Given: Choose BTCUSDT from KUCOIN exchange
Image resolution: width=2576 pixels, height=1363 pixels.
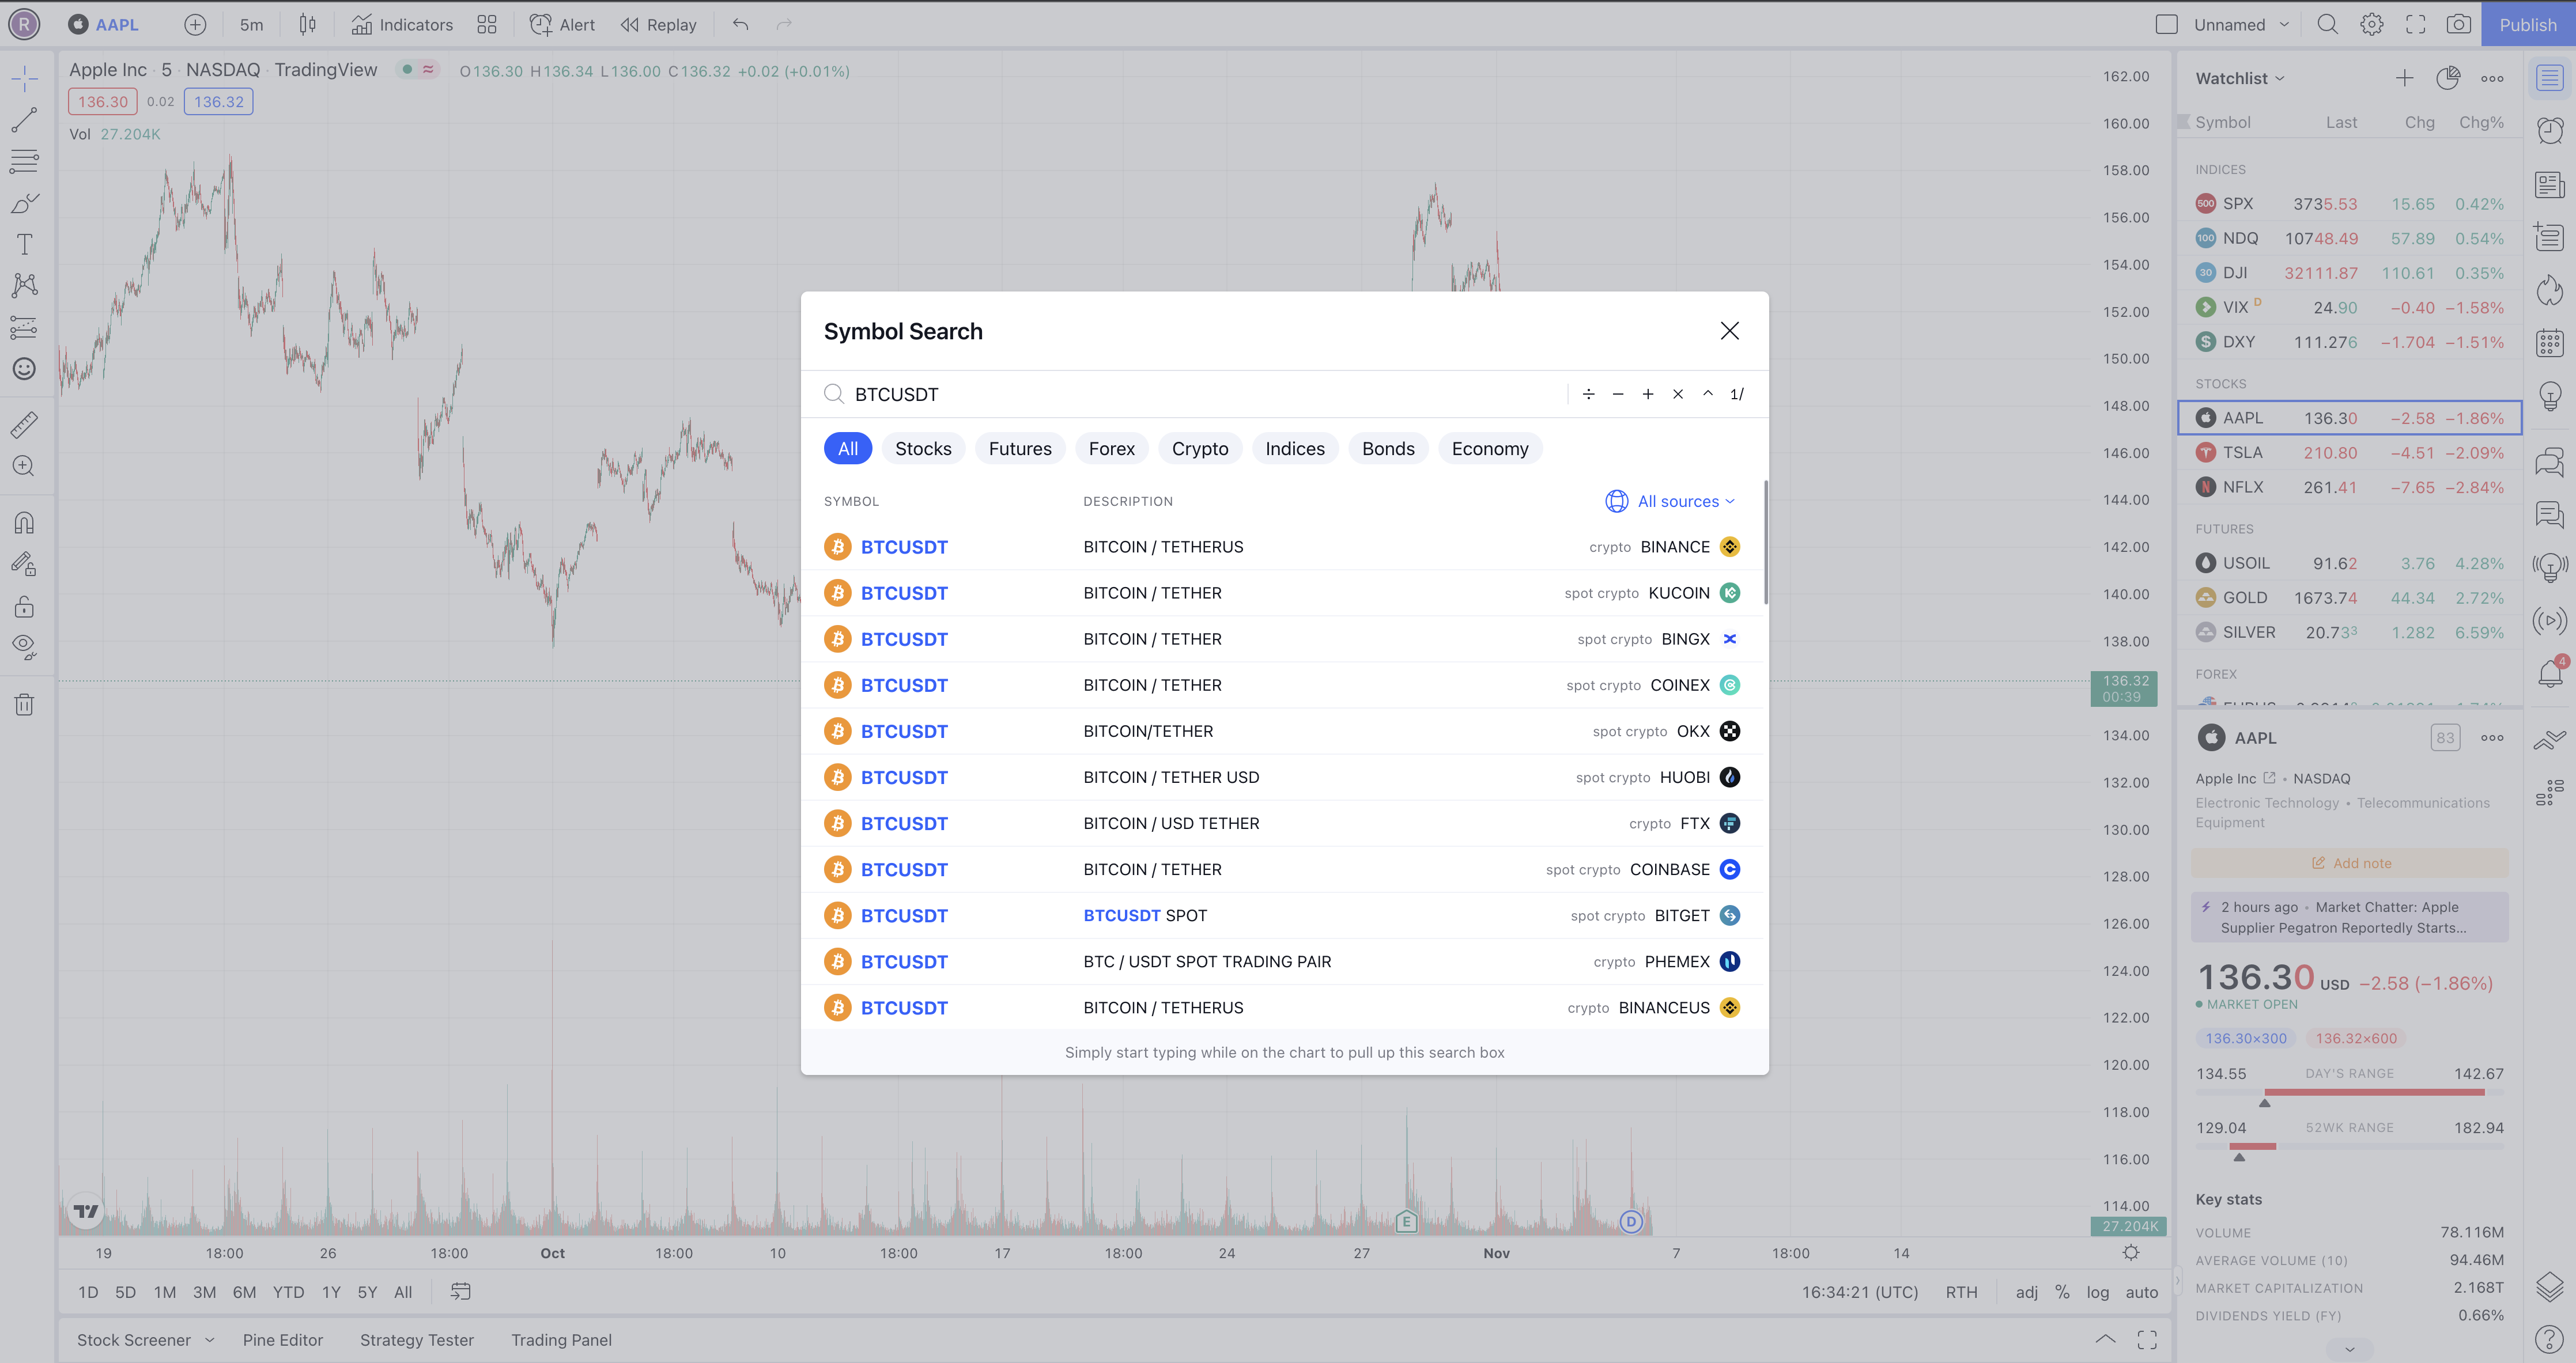Looking at the screenshot, I should point(1284,593).
